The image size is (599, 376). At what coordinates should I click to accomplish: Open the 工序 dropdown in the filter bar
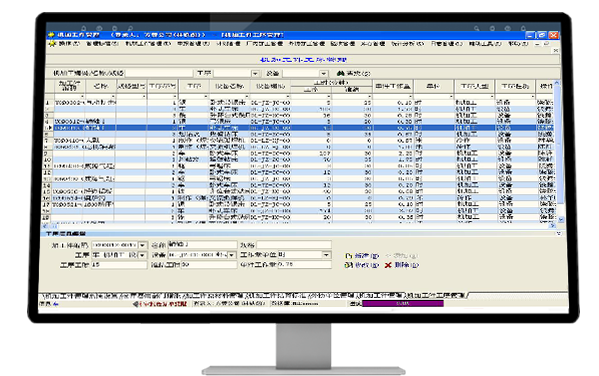[255, 73]
